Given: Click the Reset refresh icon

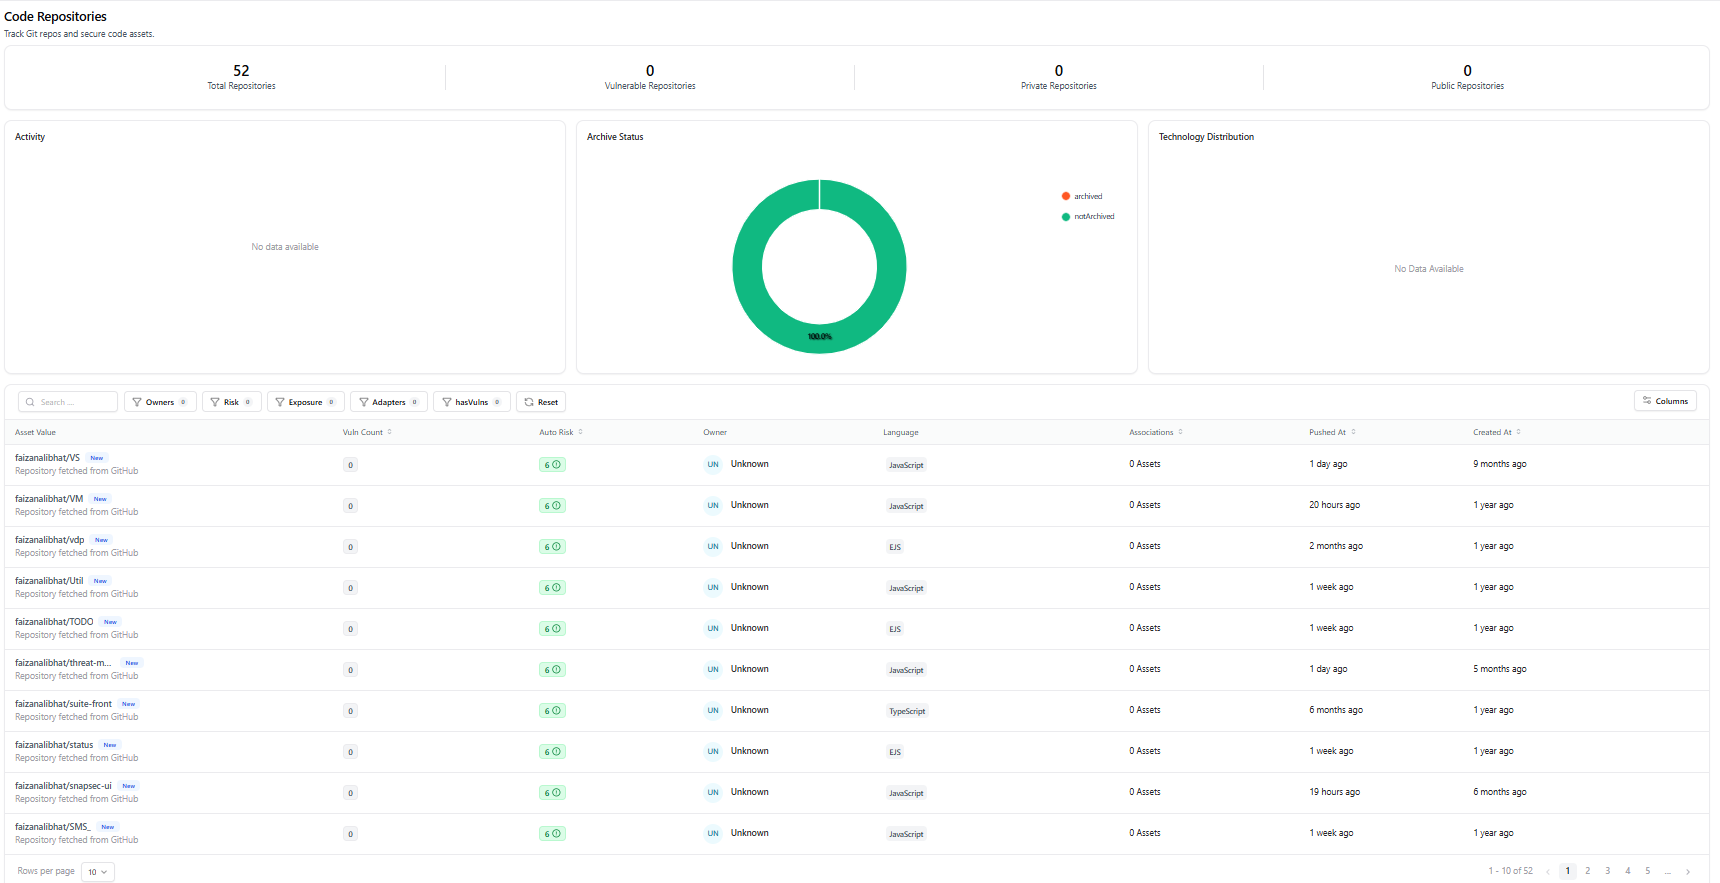Looking at the screenshot, I should click(529, 402).
